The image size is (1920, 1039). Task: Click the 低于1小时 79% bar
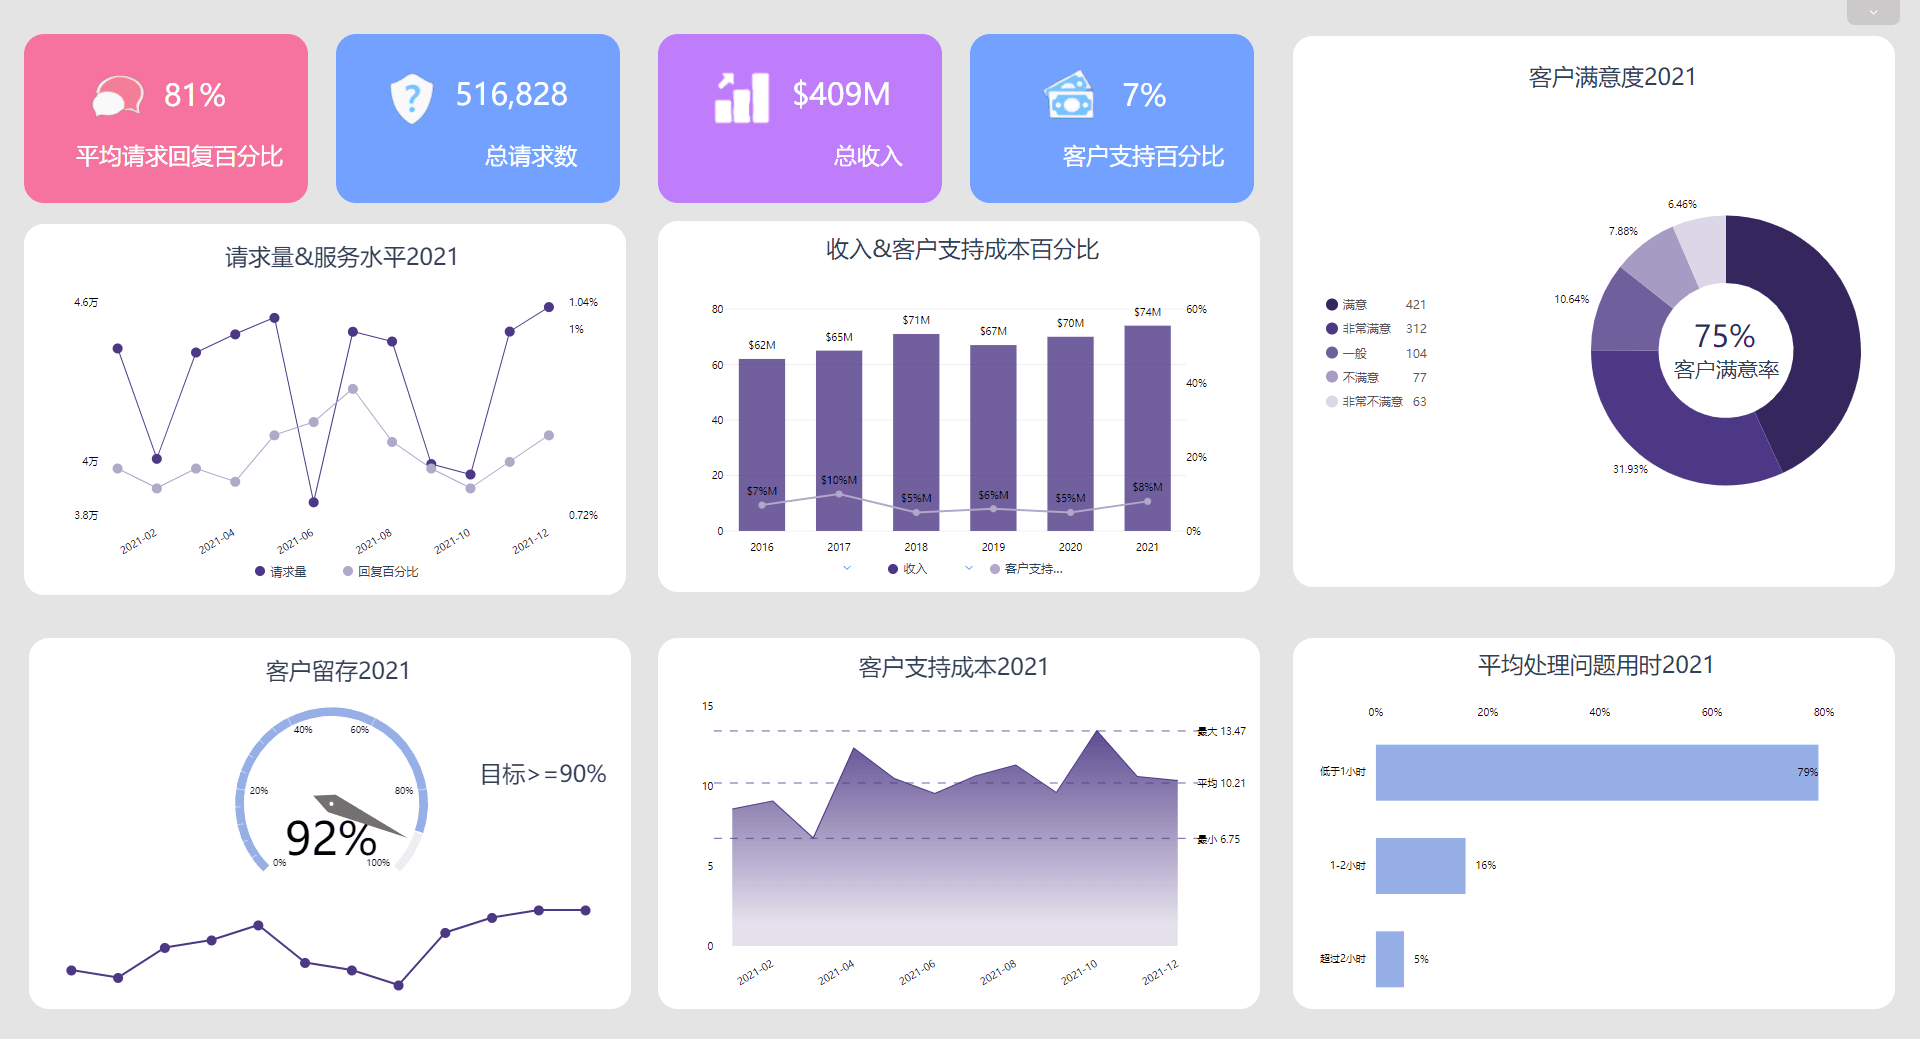point(1597,772)
